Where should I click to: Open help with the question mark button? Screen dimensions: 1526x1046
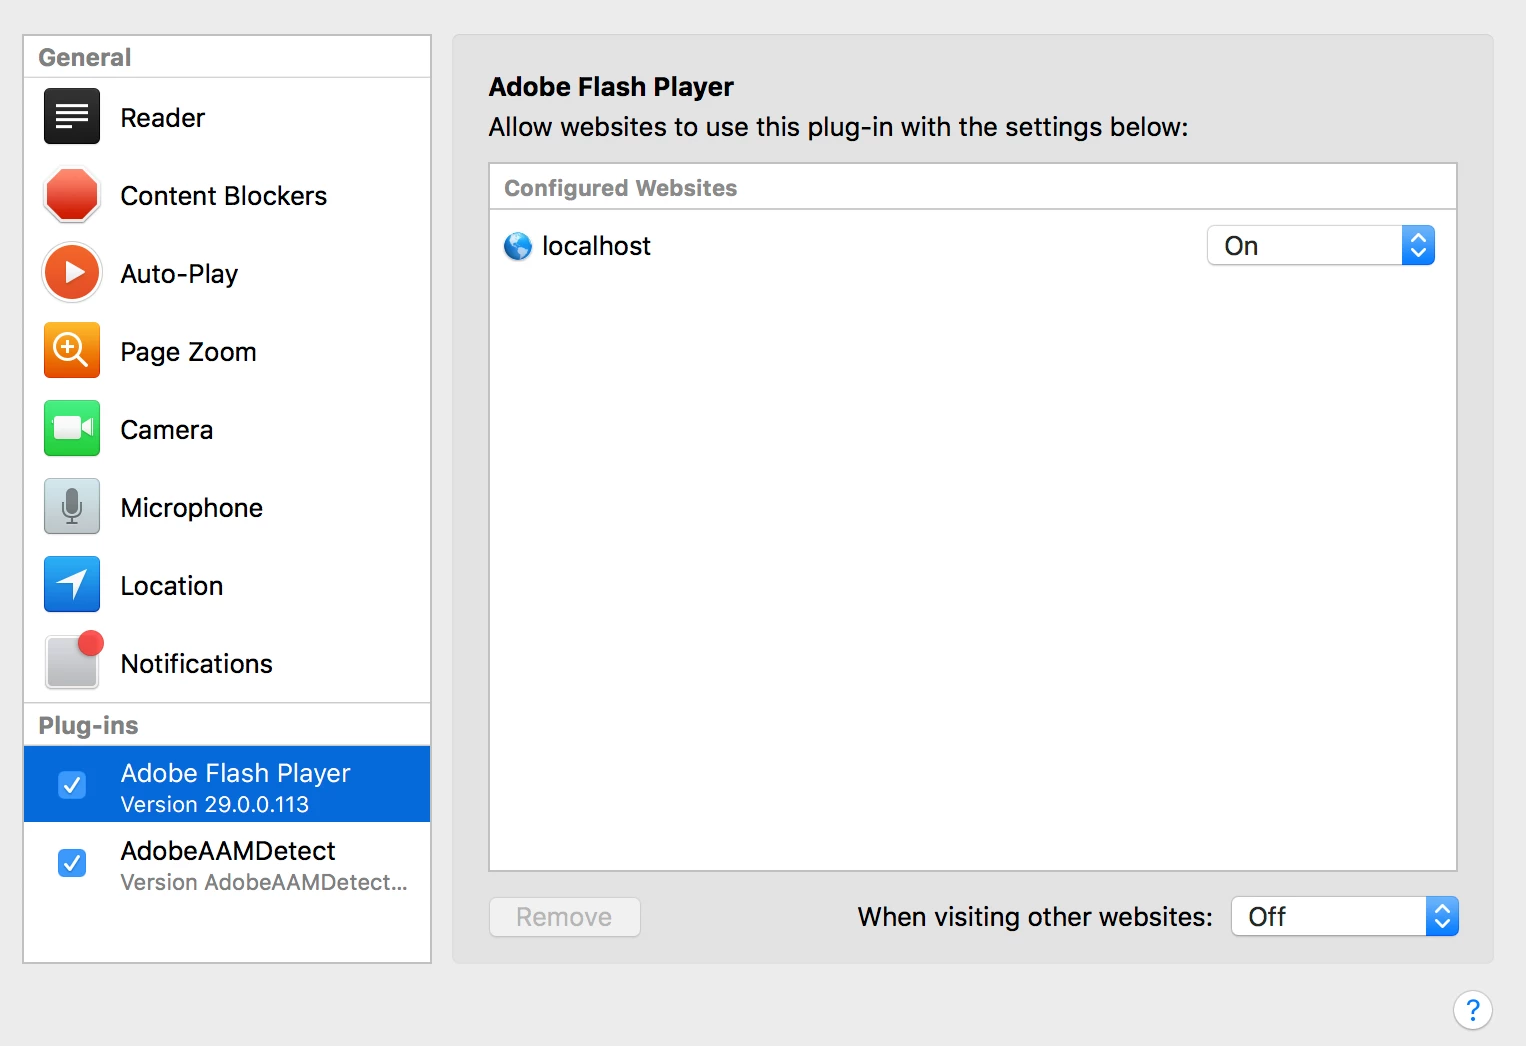click(x=1473, y=1010)
